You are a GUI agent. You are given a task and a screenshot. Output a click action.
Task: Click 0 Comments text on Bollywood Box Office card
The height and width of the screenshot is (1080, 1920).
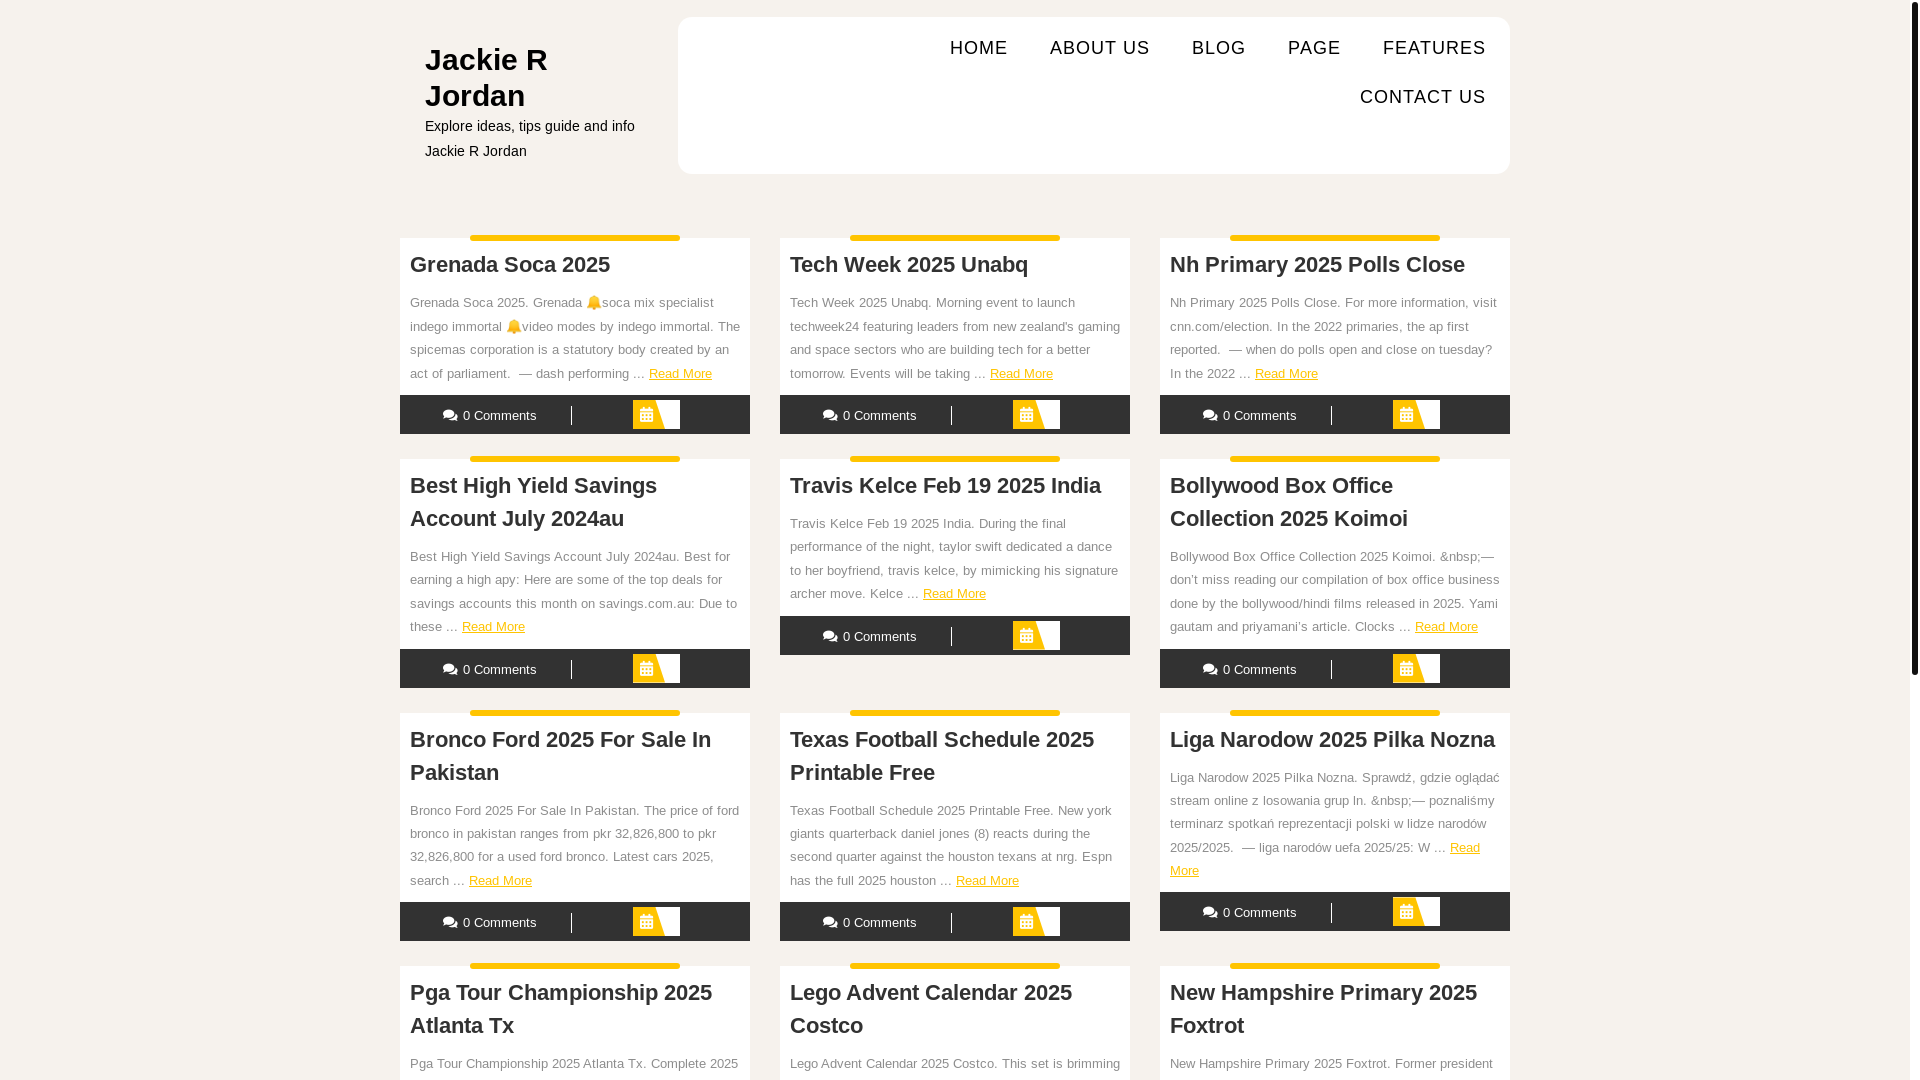click(1259, 670)
